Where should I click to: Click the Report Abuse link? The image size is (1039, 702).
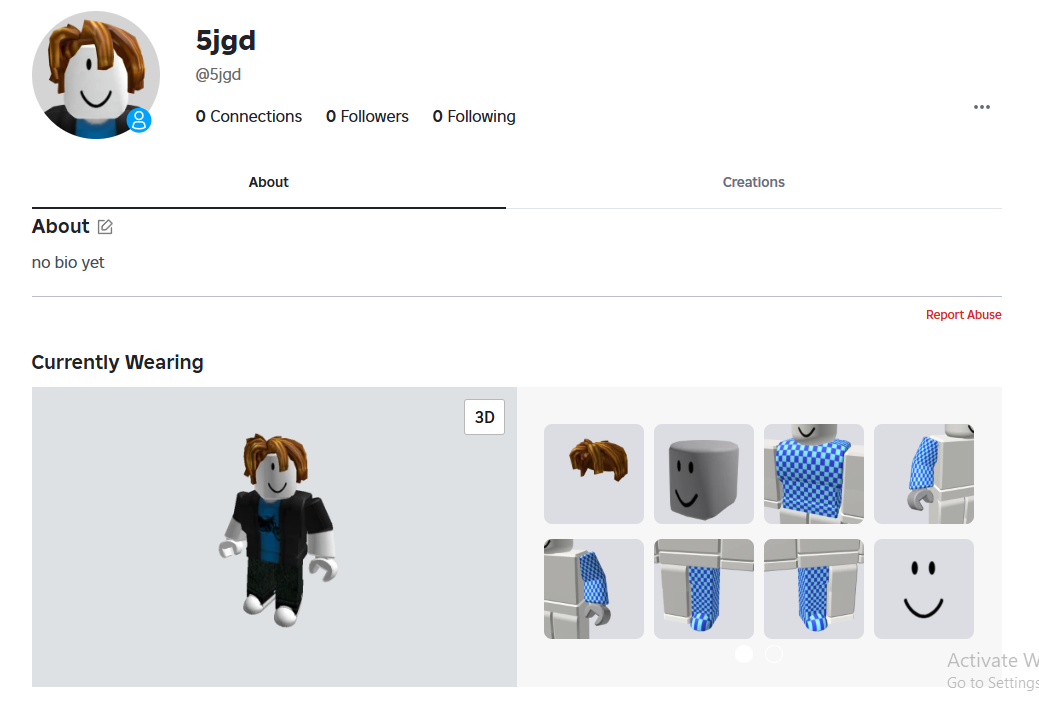coord(963,315)
